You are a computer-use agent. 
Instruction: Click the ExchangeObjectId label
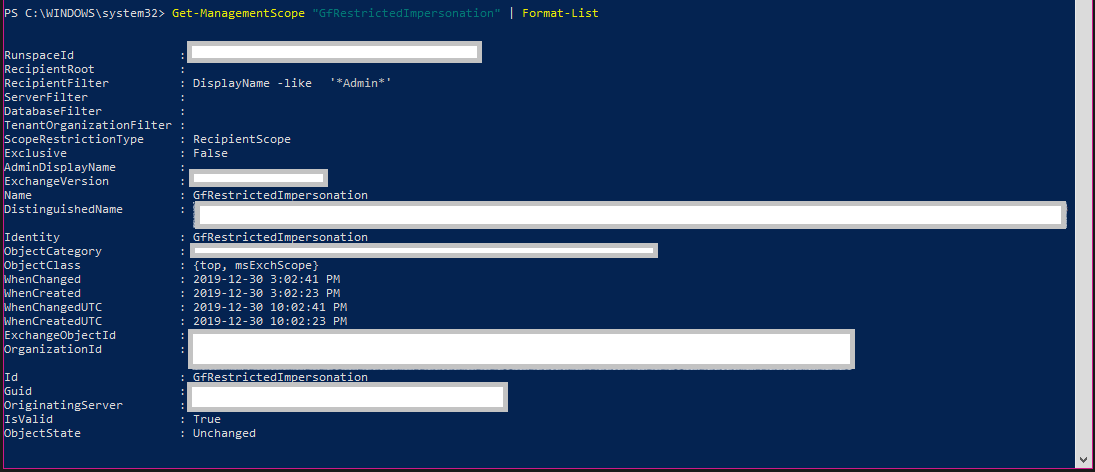click(x=60, y=334)
